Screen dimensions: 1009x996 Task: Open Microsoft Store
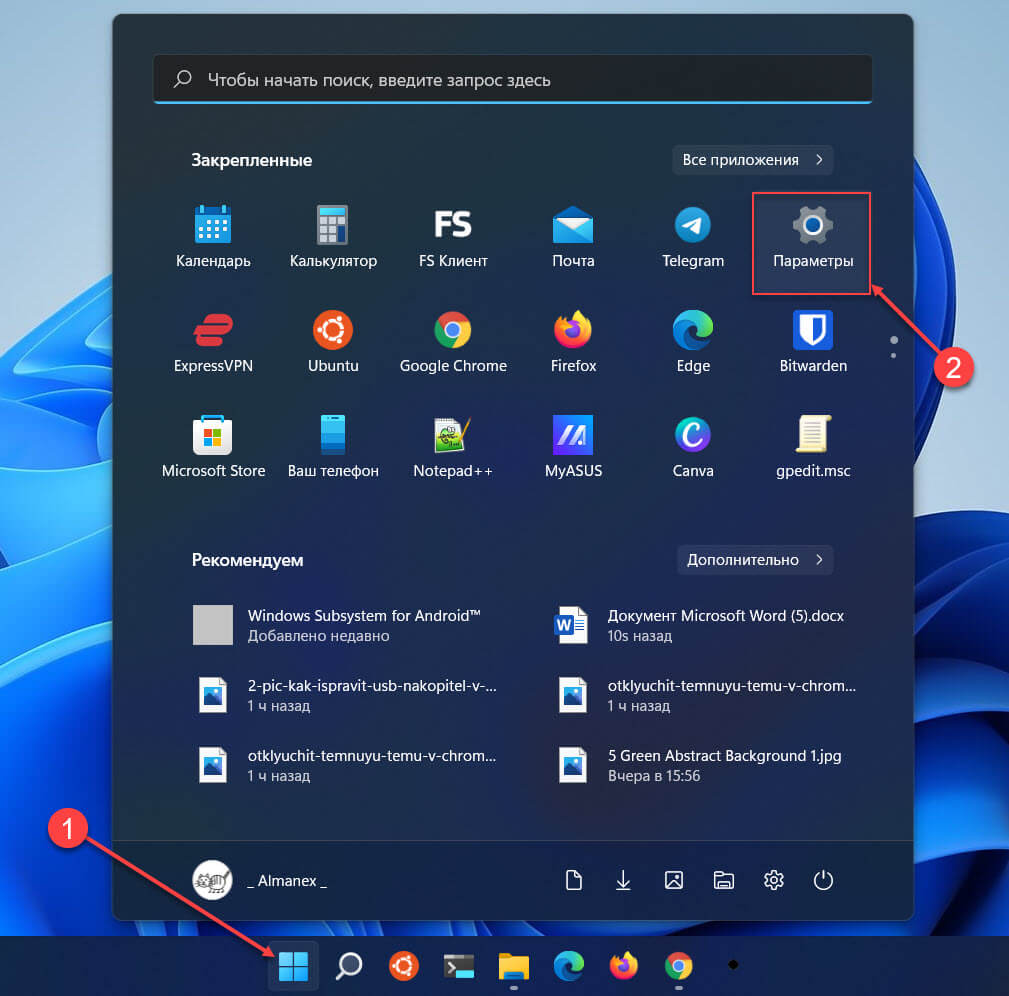pyautogui.click(x=213, y=447)
